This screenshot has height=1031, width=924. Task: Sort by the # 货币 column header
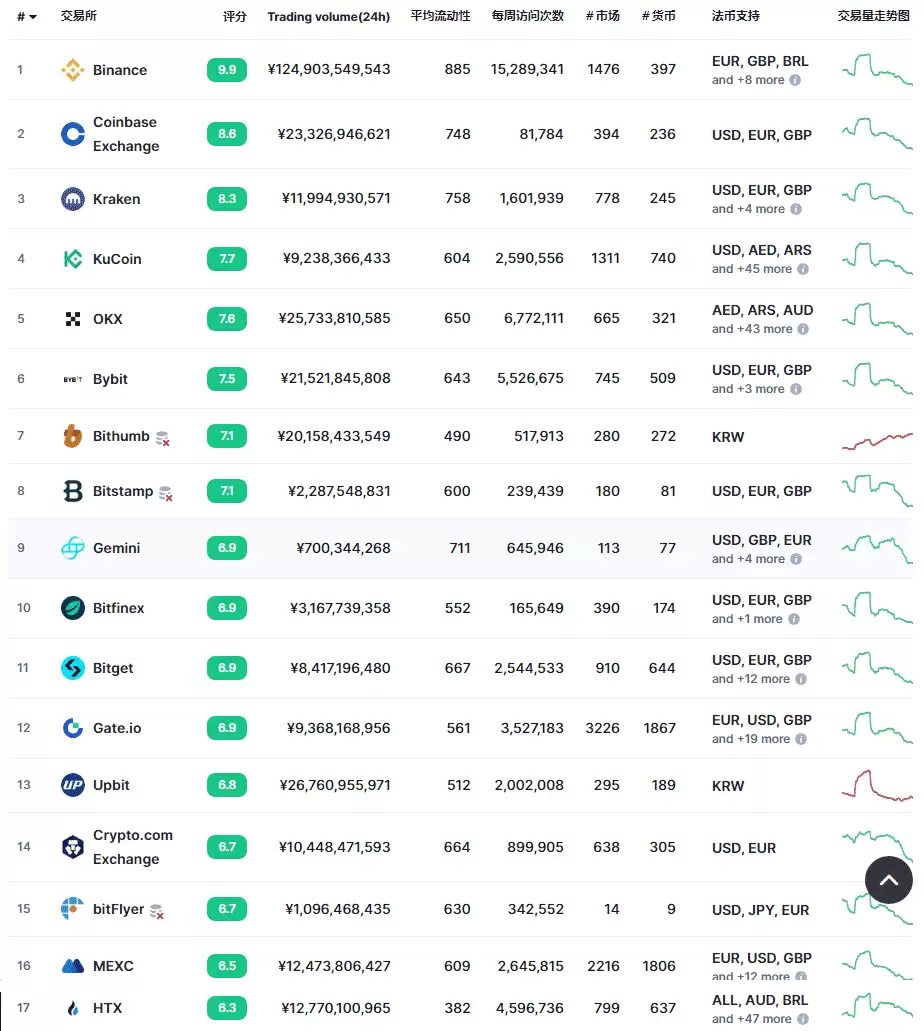click(x=658, y=16)
